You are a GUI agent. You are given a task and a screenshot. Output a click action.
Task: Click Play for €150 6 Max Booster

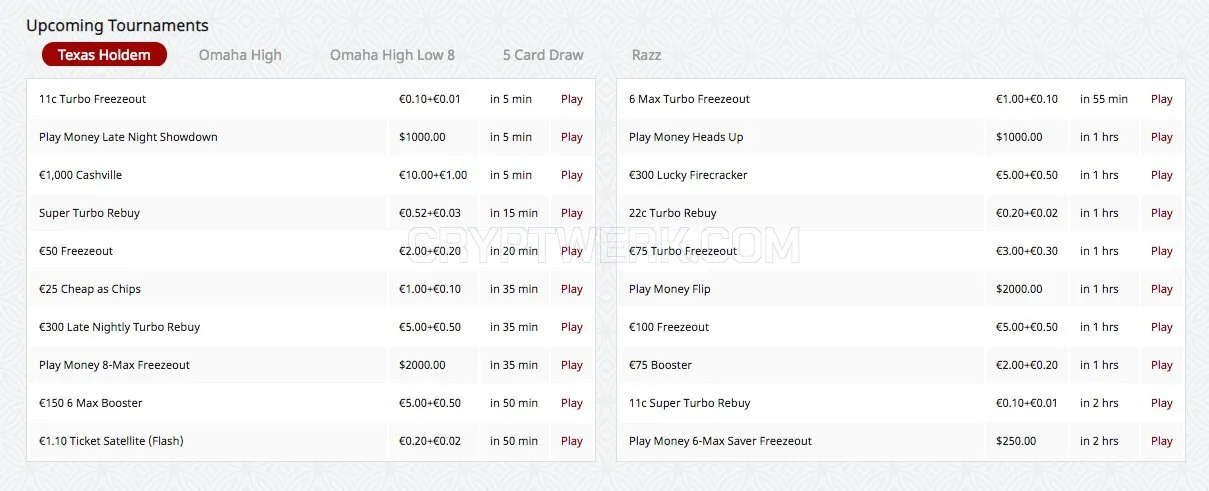pos(572,403)
